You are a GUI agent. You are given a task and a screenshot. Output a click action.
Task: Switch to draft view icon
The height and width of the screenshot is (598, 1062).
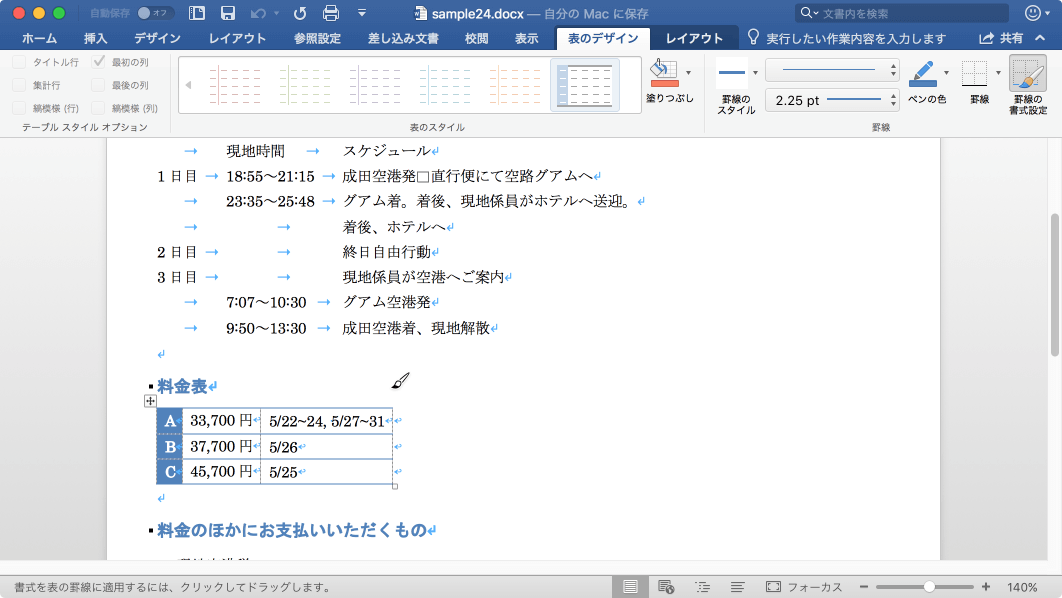(x=738, y=587)
